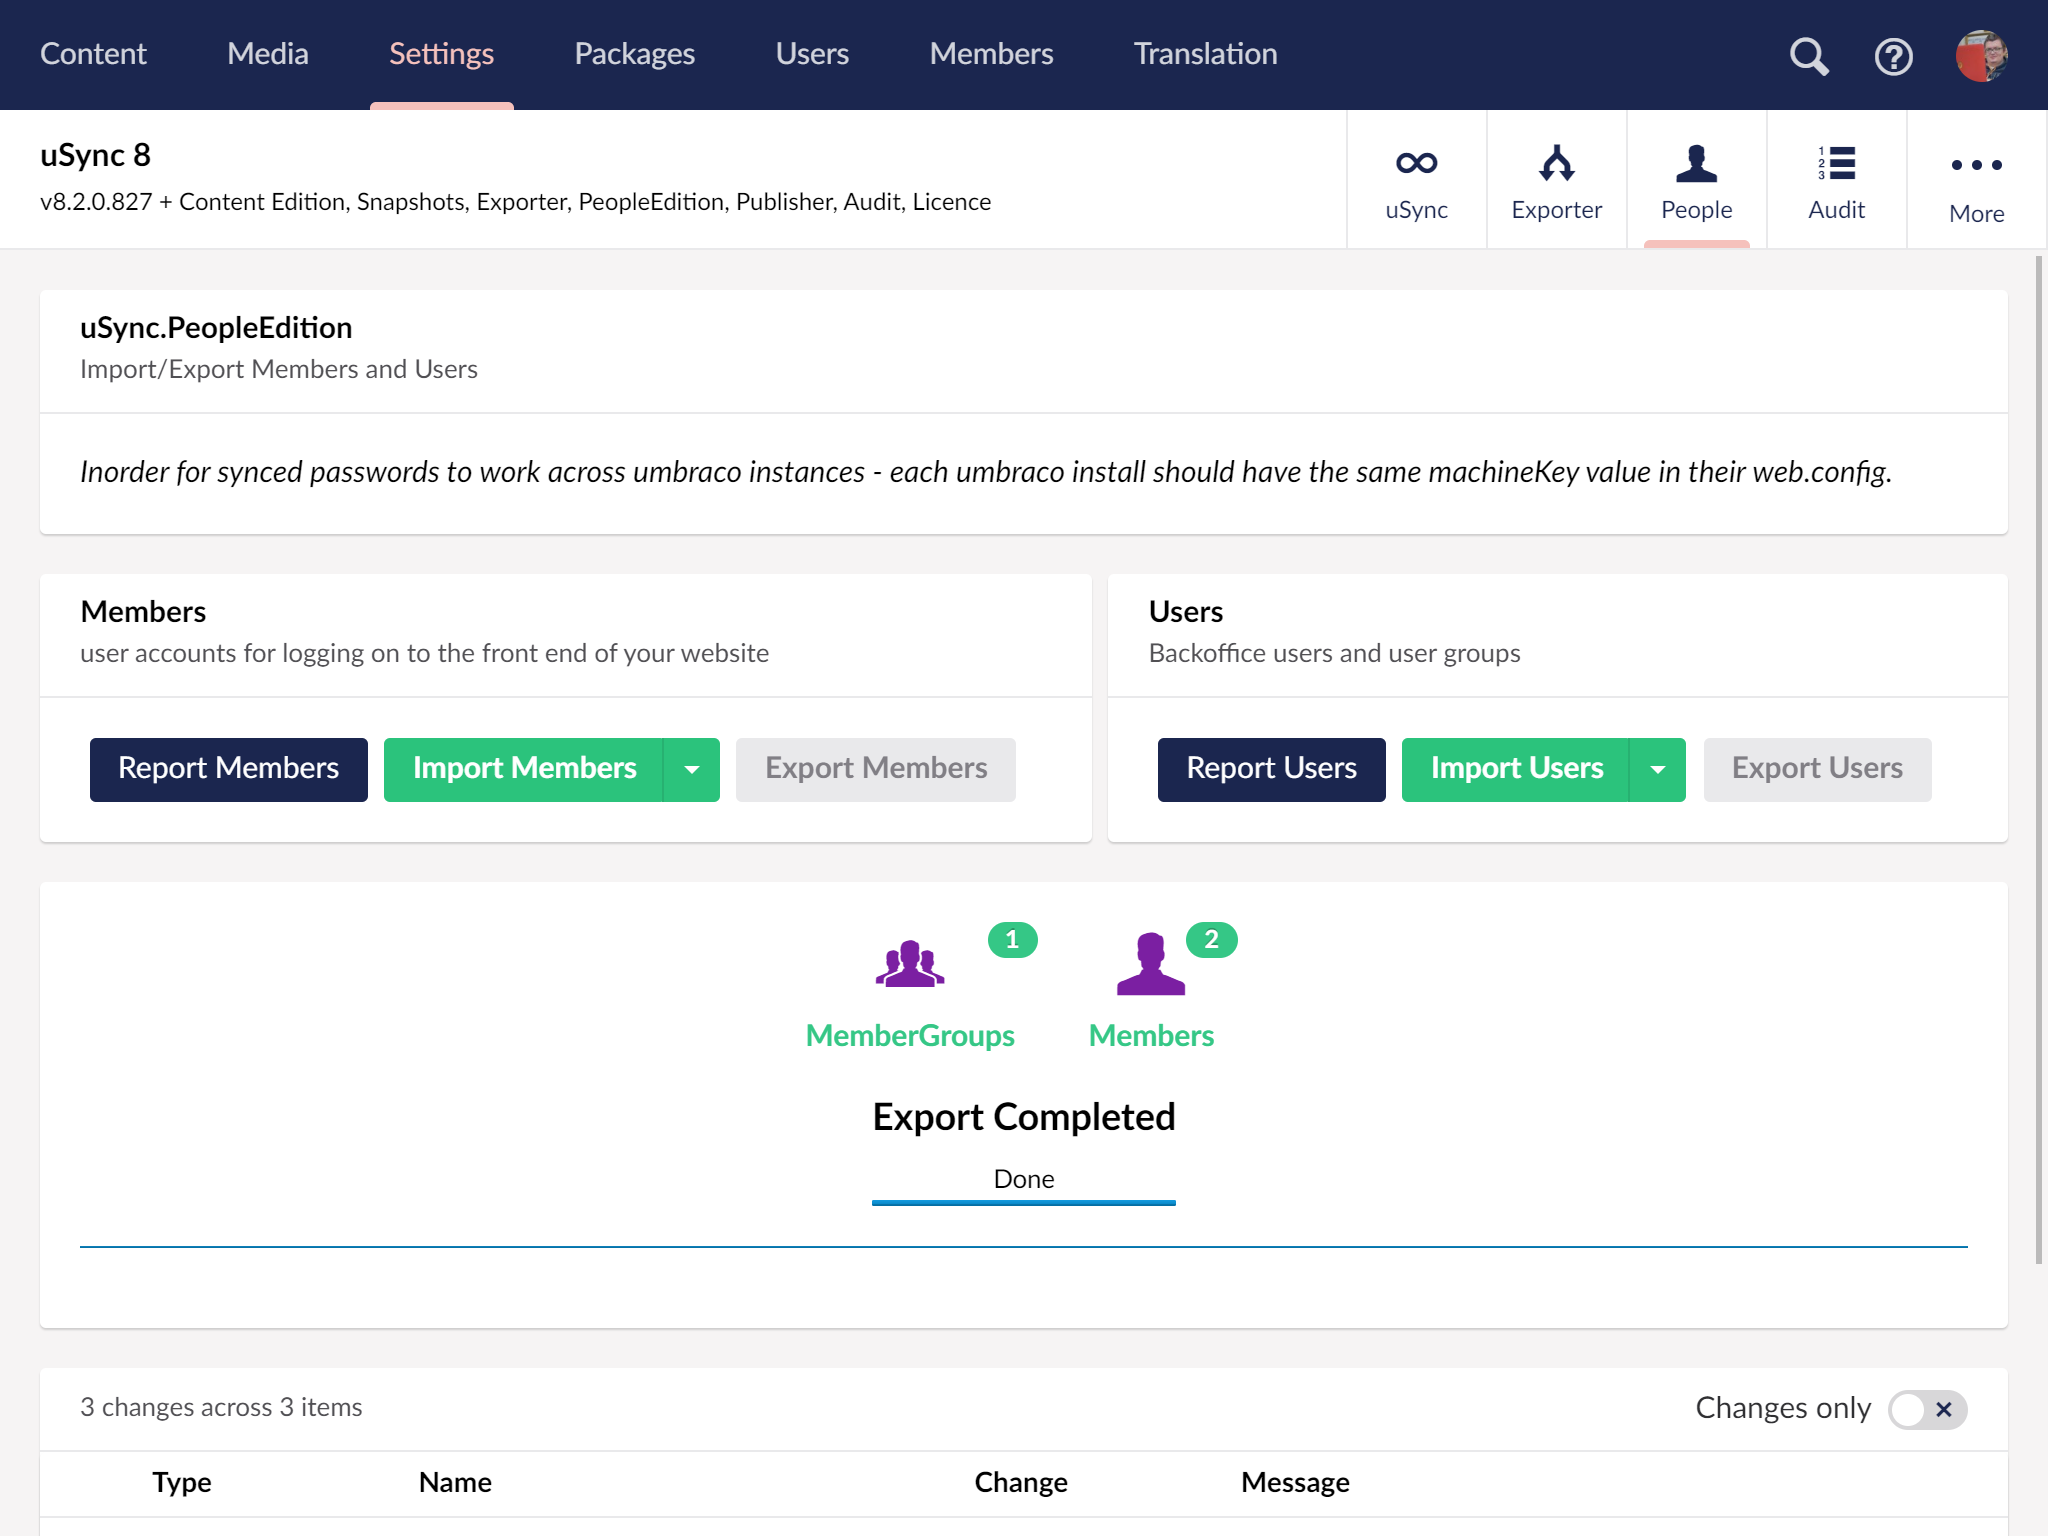Click the Members purple person icon

1151,964
